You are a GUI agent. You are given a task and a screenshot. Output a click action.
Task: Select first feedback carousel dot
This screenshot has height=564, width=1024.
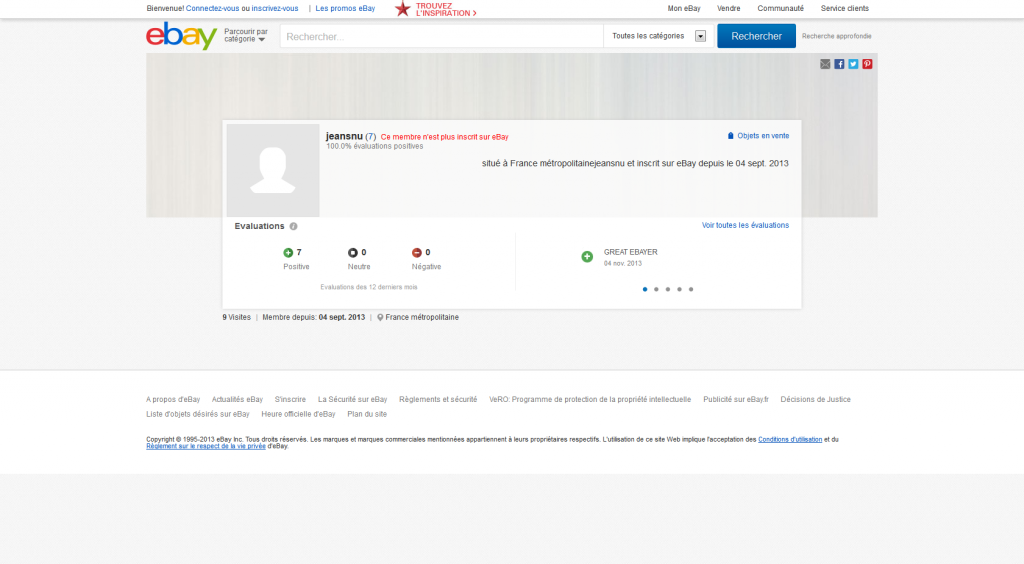645,289
